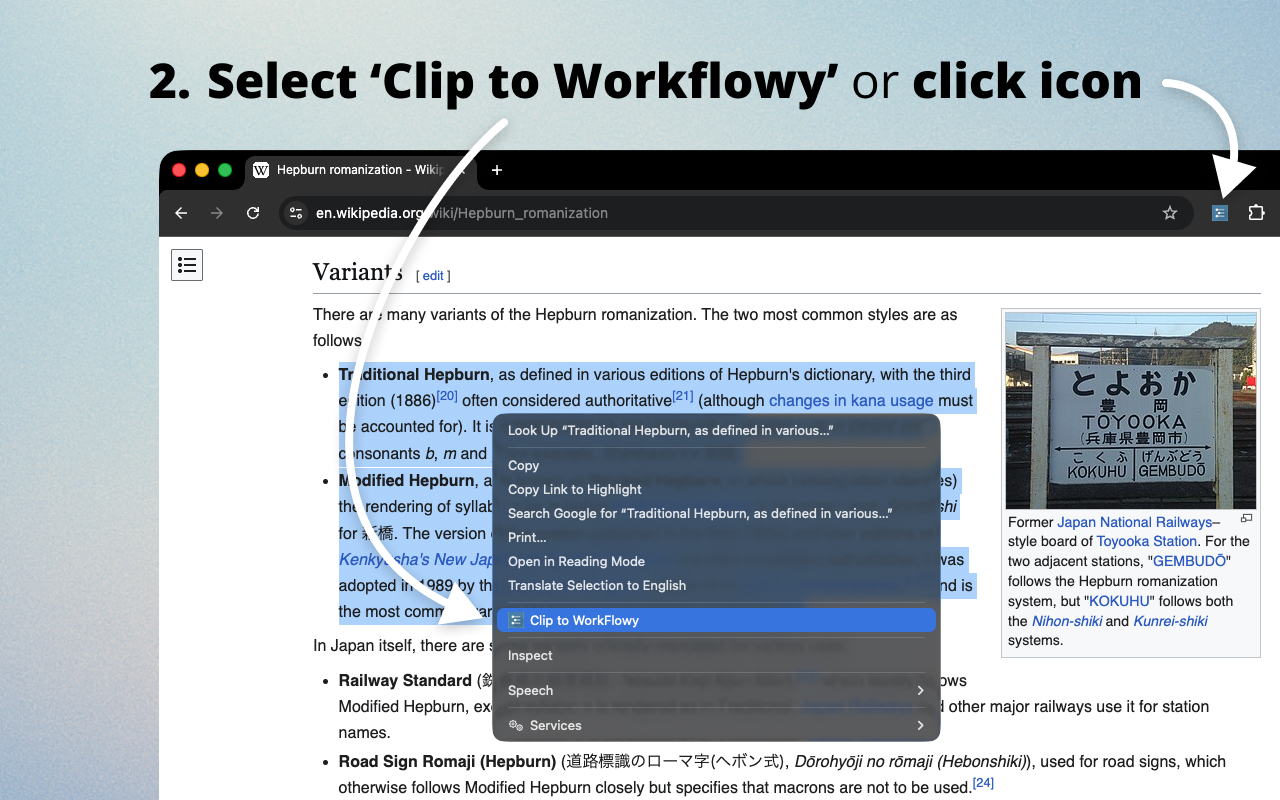
Task: Open the Wikipedia table of contents icon
Action: (187, 265)
